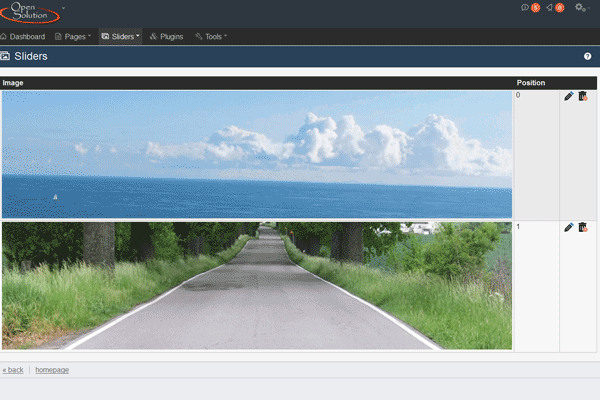The image size is (600, 400).
Task: Delete the road slider at position 1
Action: tap(583, 228)
